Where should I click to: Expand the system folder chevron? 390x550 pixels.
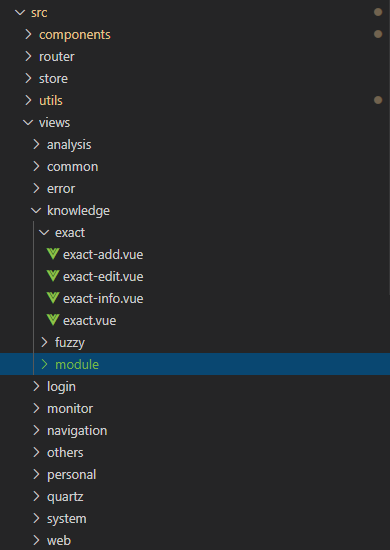36,518
